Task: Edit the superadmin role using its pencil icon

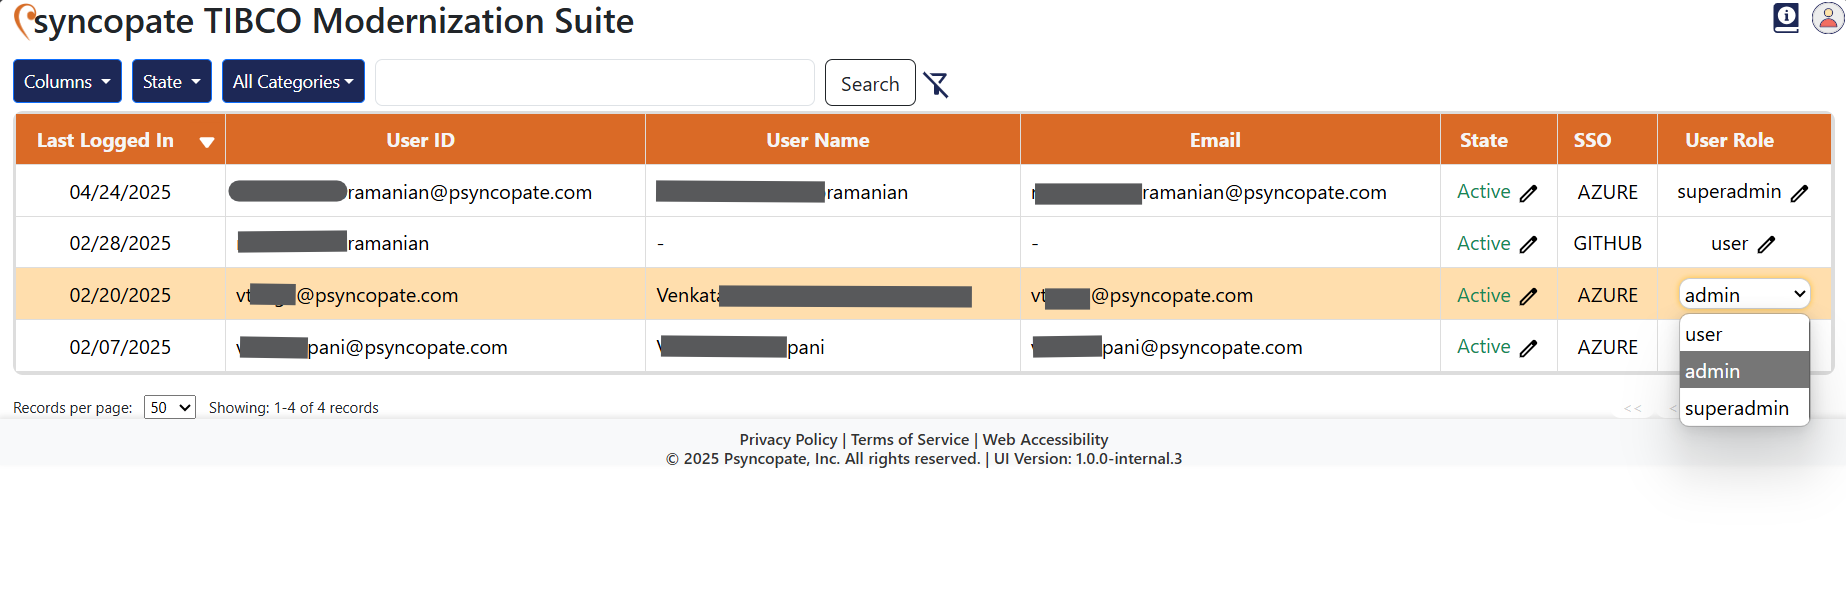Action: tap(1801, 191)
